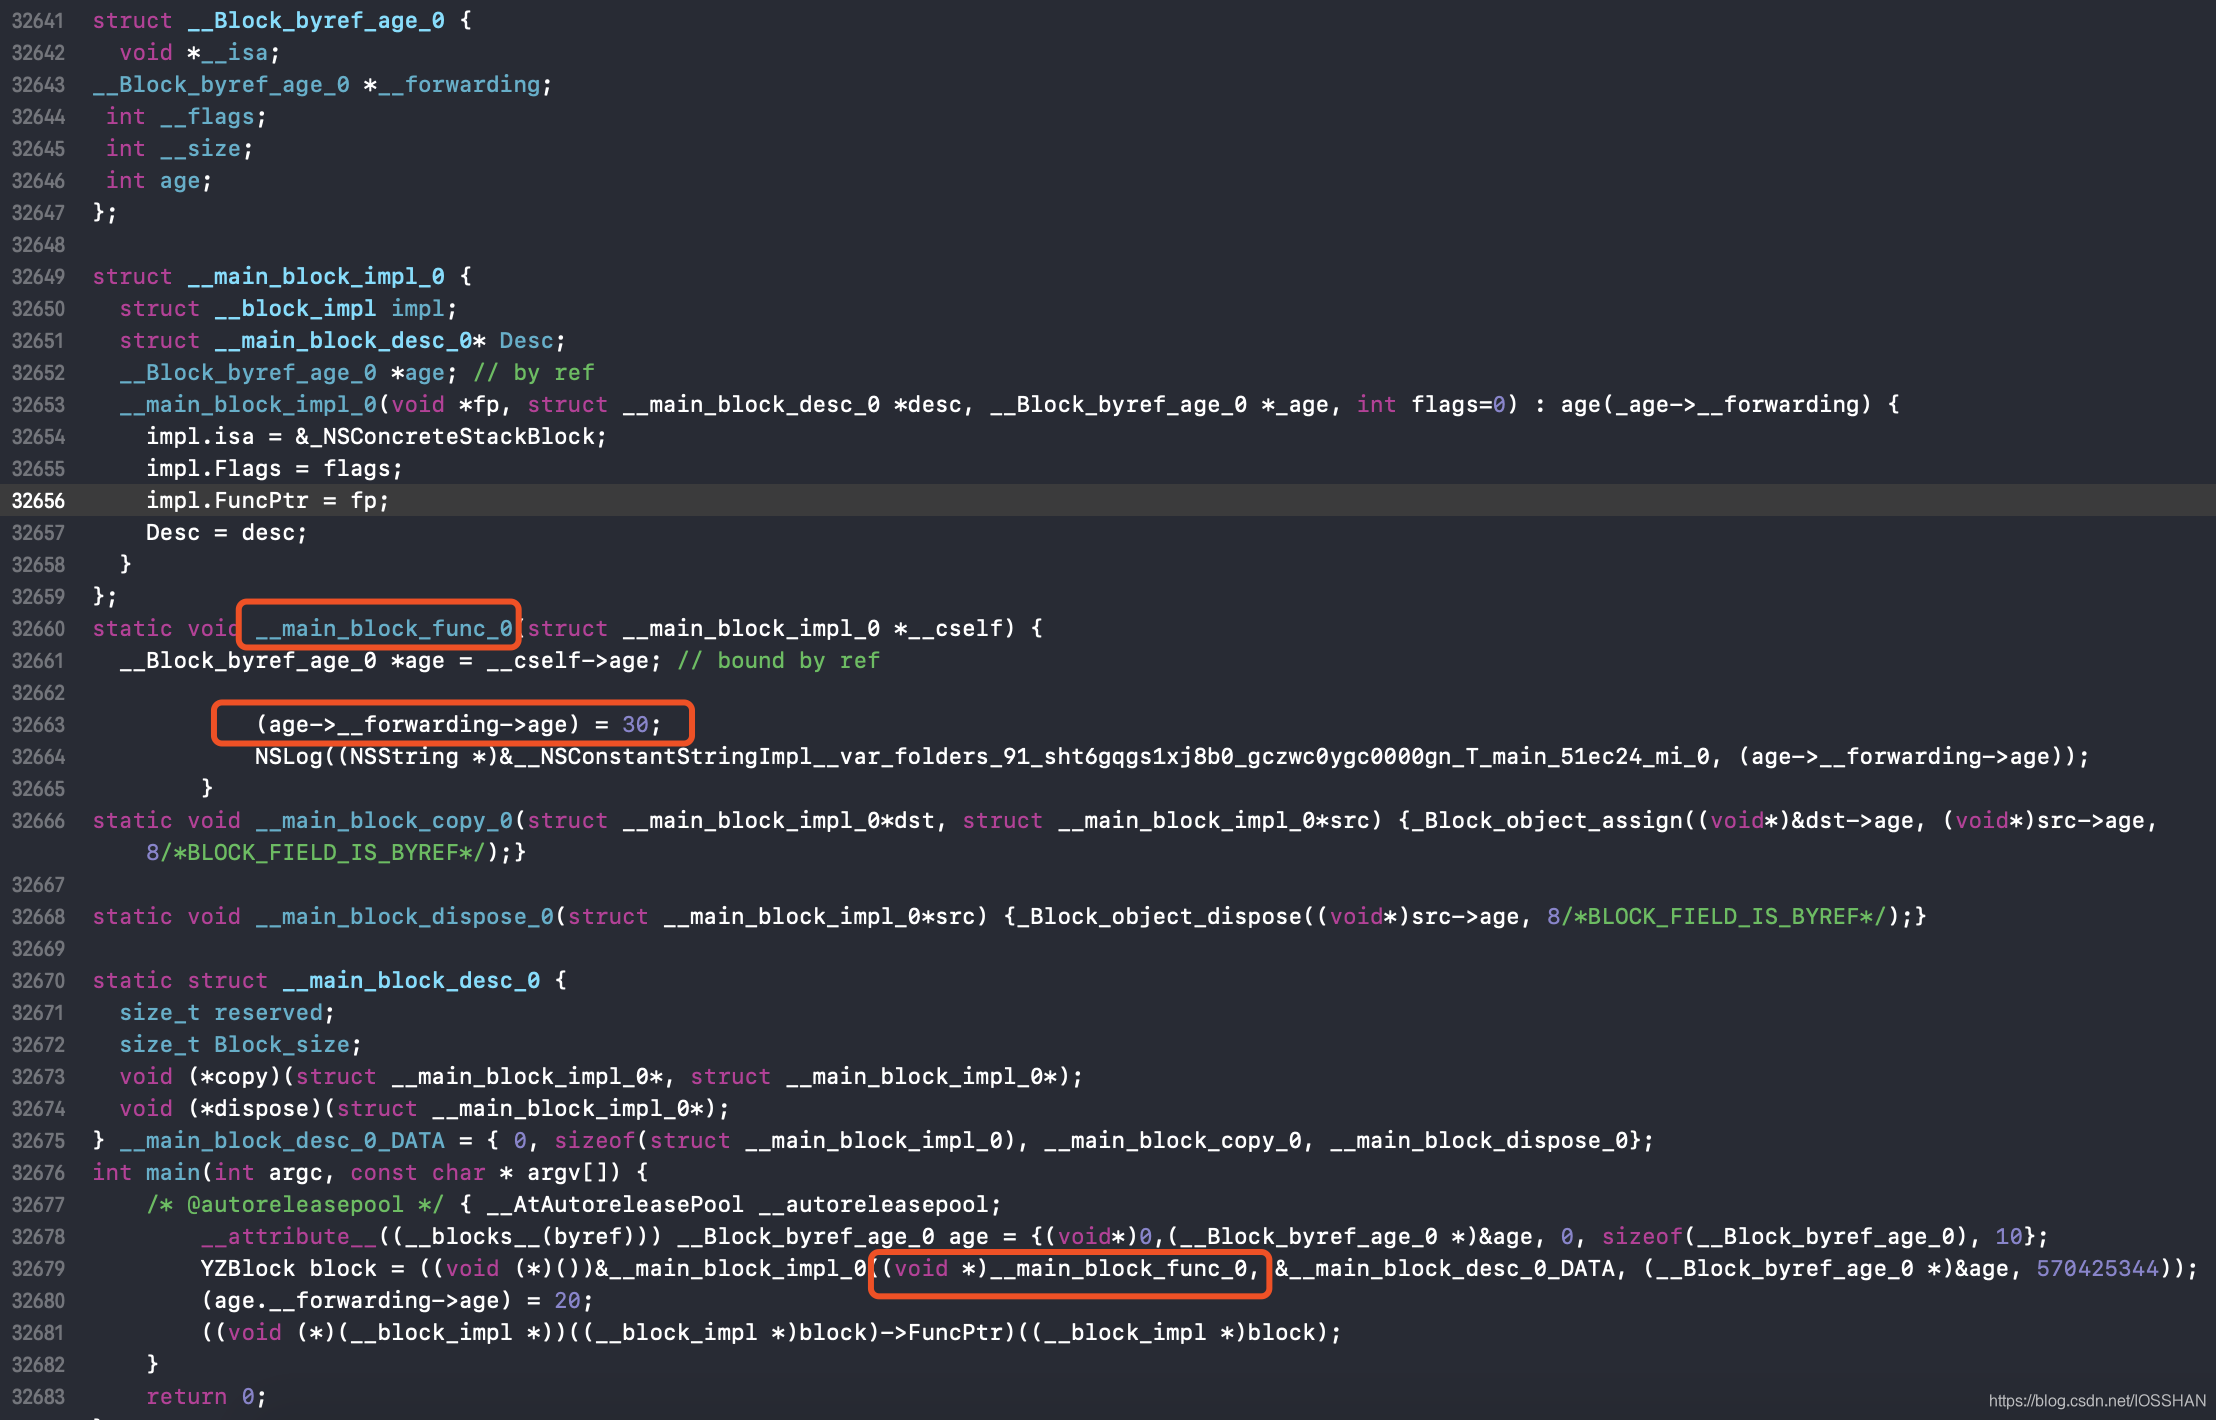Click '8/*BLOCK_FIELD_IS_BYREF*/' on the wrapped line after 32666
The height and width of the screenshot is (1420, 2216).
click(316, 853)
